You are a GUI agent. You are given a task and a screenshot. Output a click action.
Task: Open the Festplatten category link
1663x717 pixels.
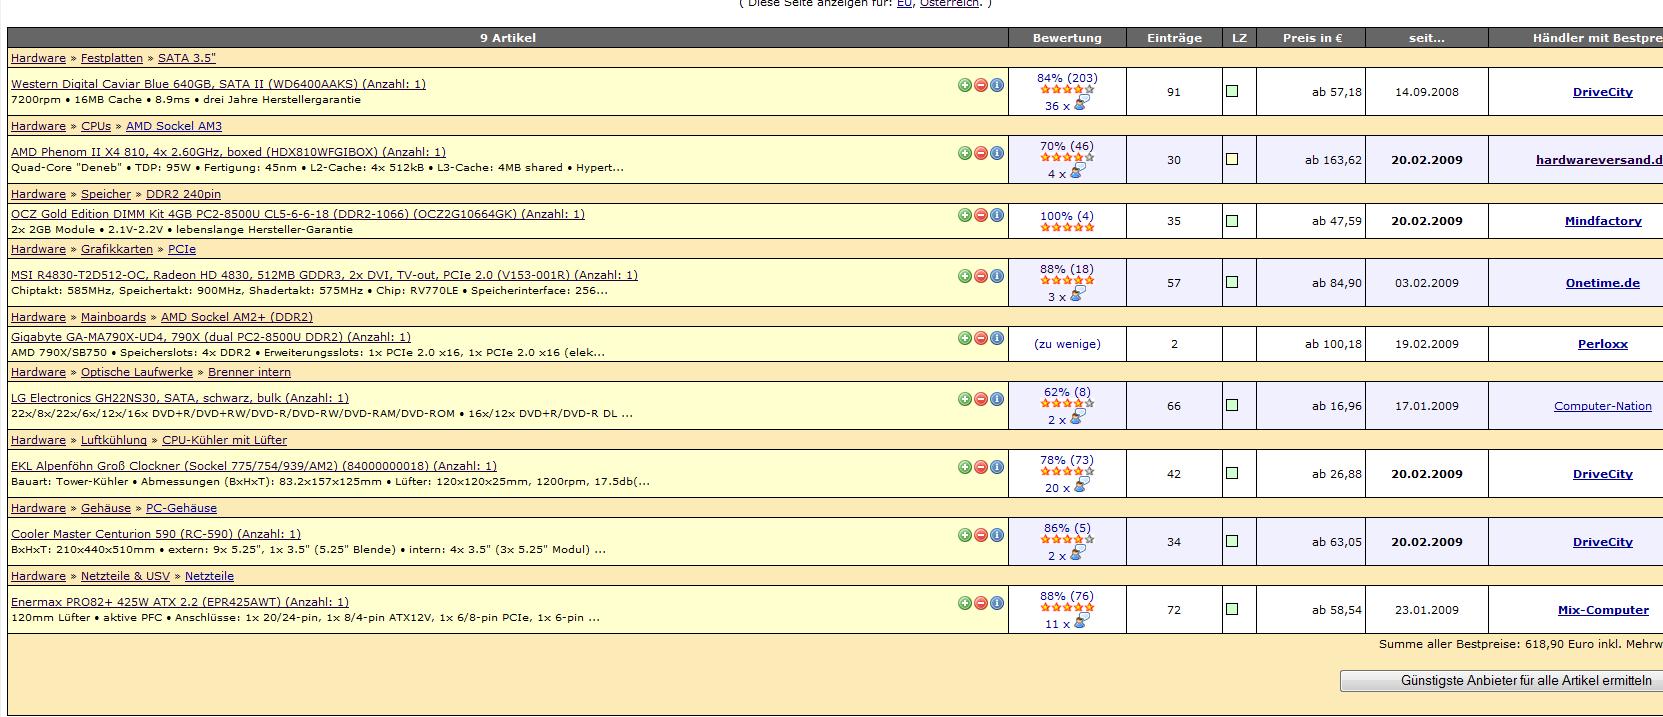[x=112, y=58]
